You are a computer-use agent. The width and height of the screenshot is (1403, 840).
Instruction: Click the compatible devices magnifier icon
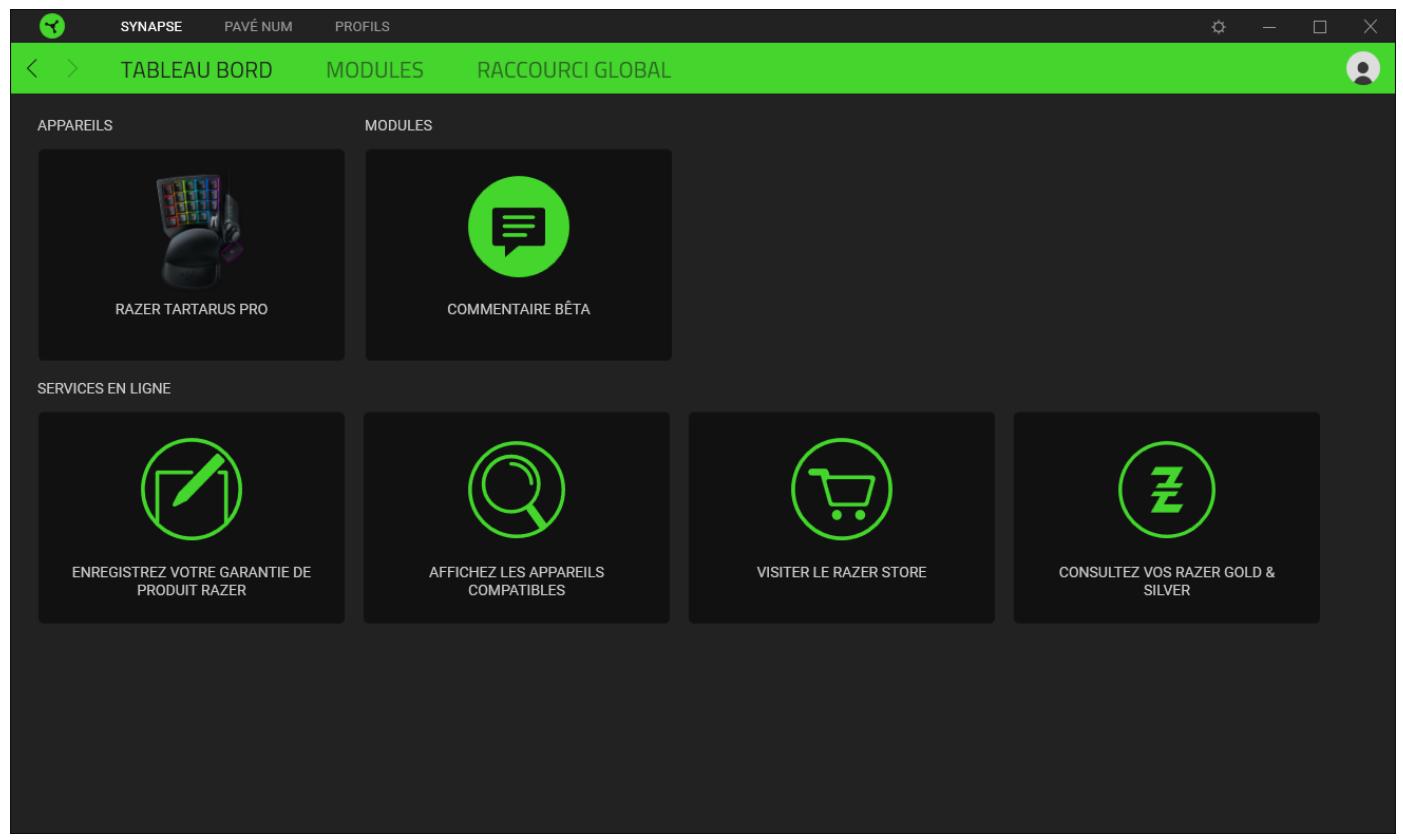(516, 489)
